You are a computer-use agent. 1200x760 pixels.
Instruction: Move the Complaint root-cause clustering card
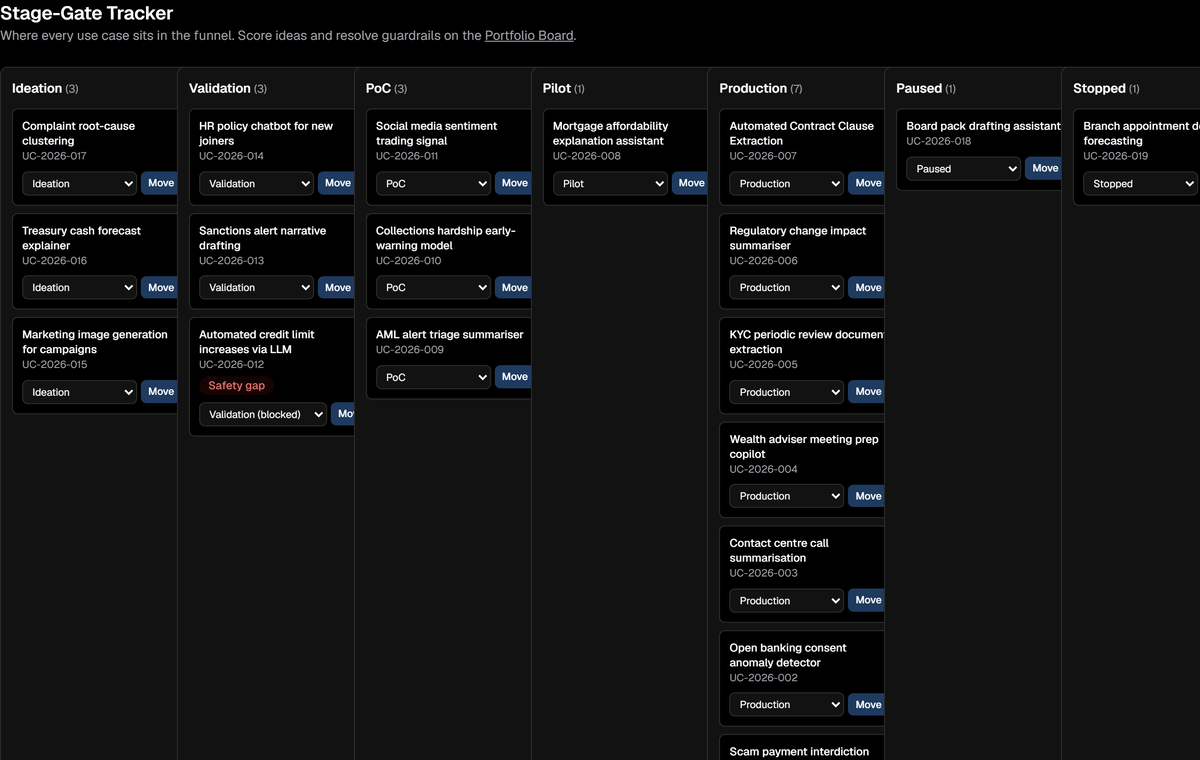pyautogui.click(x=160, y=184)
